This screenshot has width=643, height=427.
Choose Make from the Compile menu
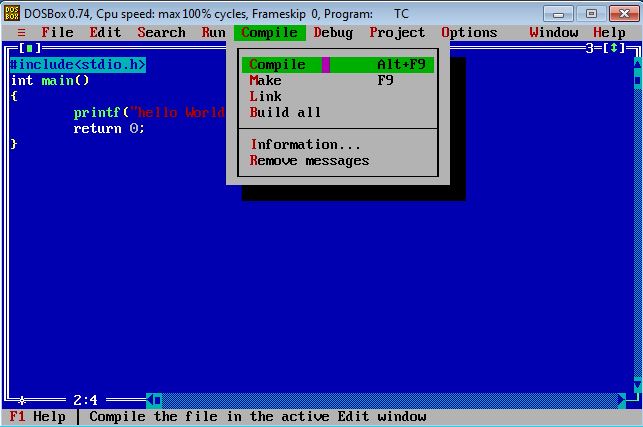tap(337, 80)
